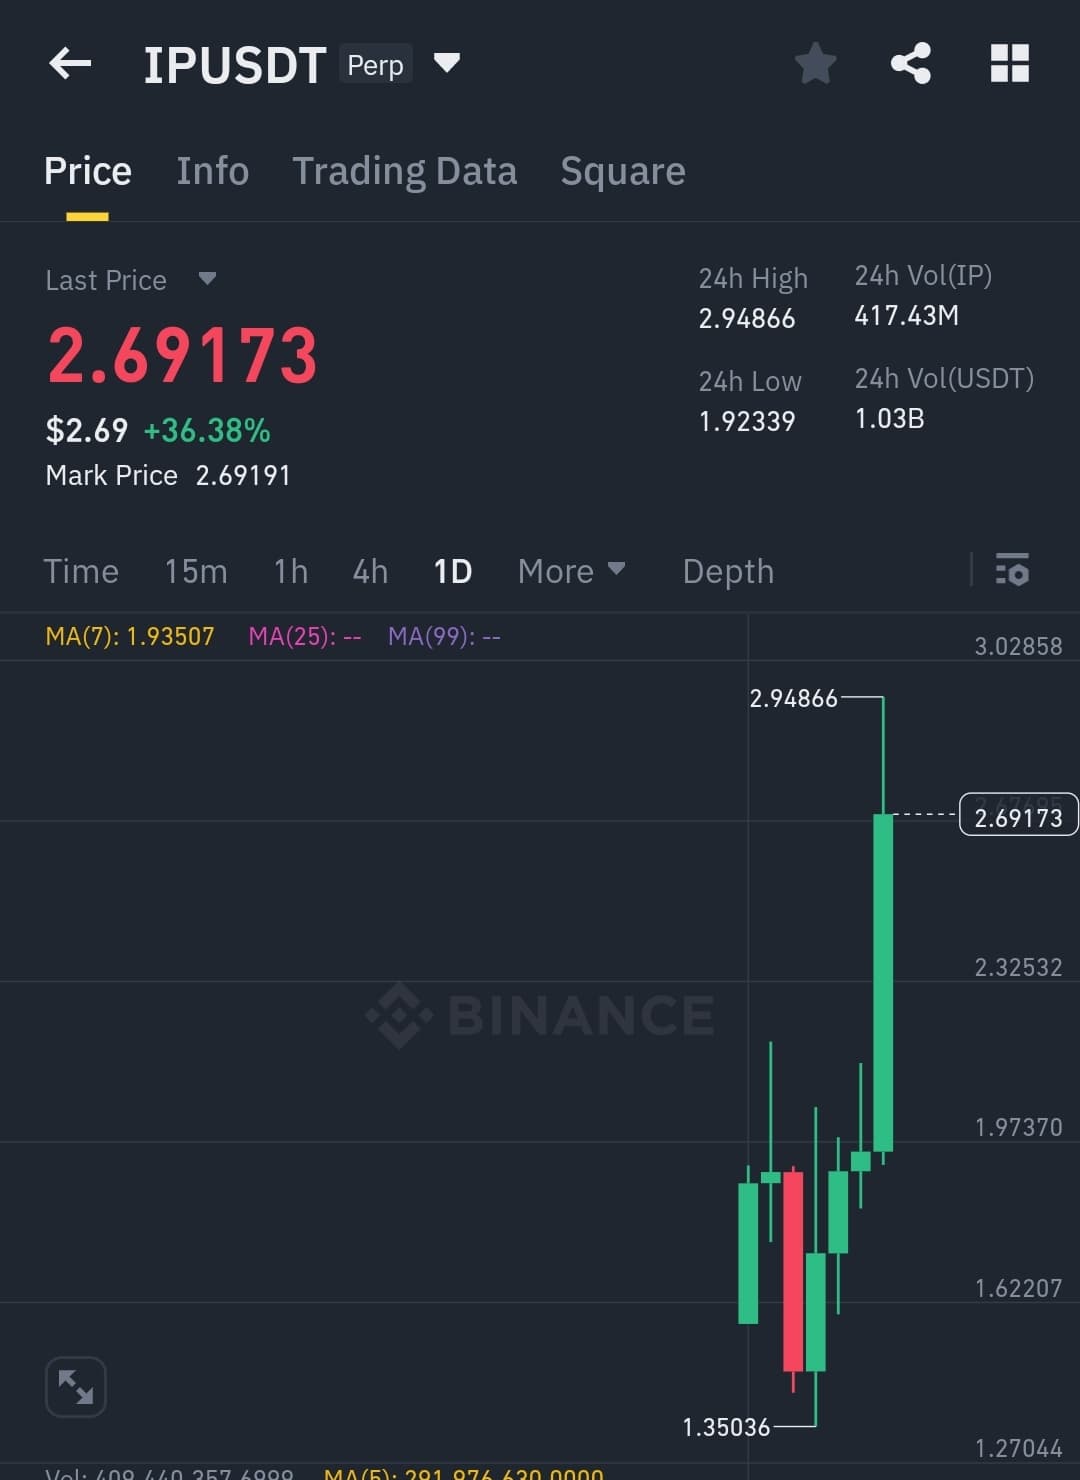The height and width of the screenshot is (1480, 1080).
Task: Open chart indicator settings icon
Action: point(1012,570)
